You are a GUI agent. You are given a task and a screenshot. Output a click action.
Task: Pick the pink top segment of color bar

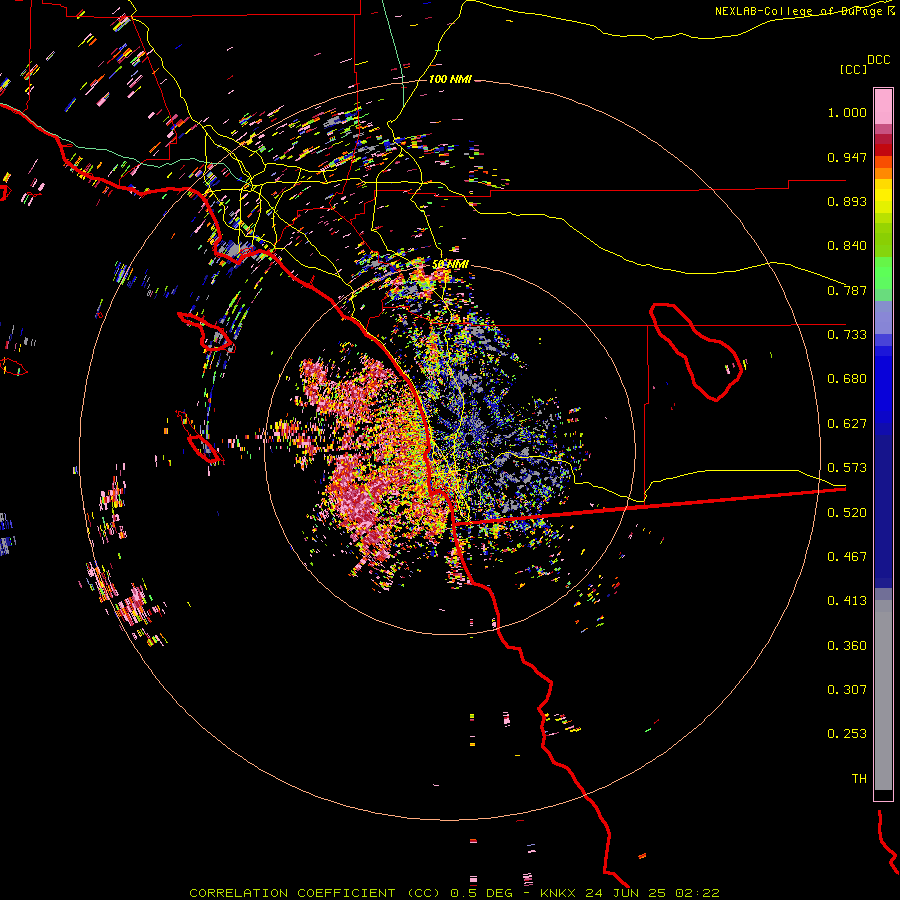(x=883, y=107)
